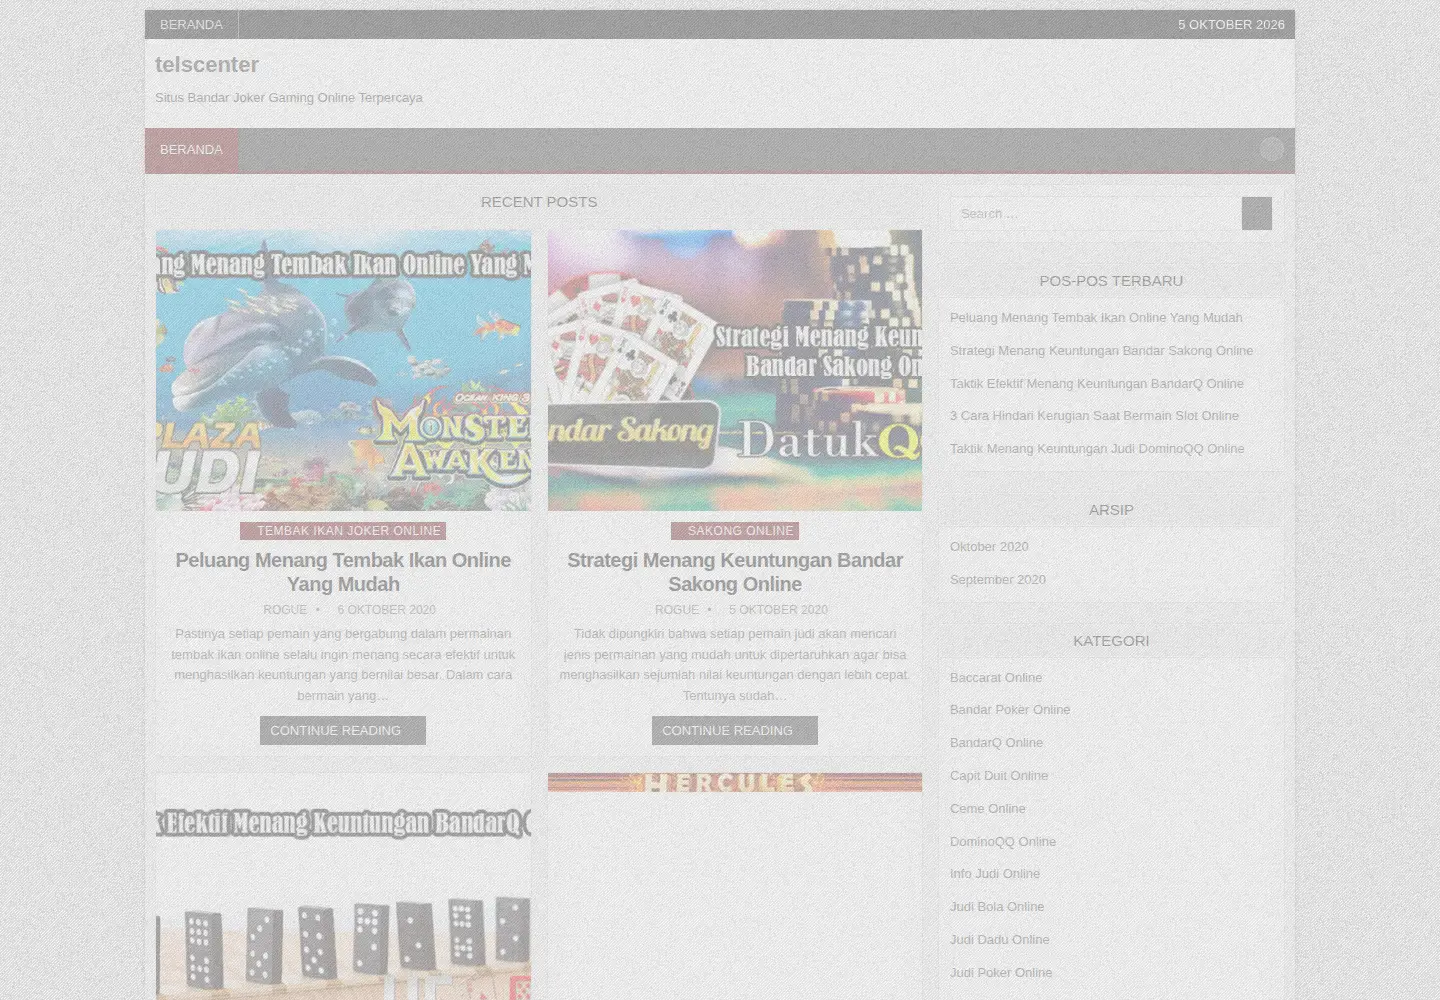
Task: Open sidebar link Strategi Menang Keuntungan Bandar Sakong
Action: [x=1101, y=350]
